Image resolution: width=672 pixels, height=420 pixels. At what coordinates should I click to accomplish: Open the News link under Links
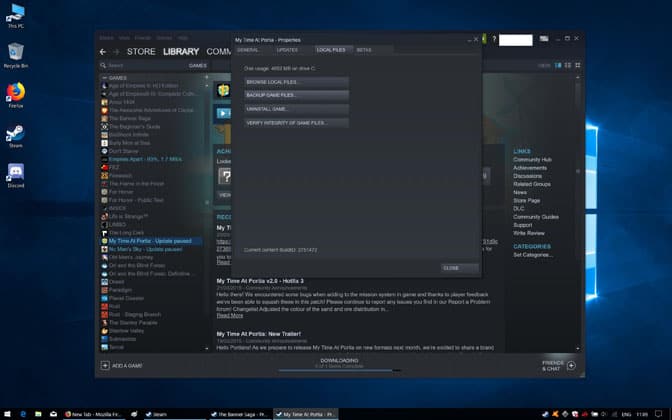520,192
